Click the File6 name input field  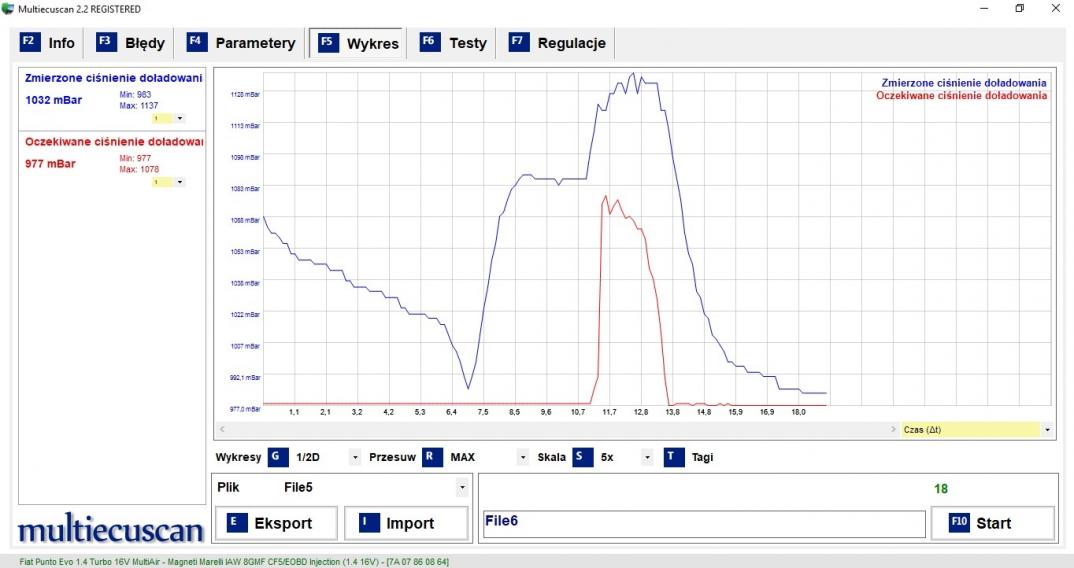(x=704, y=523)
